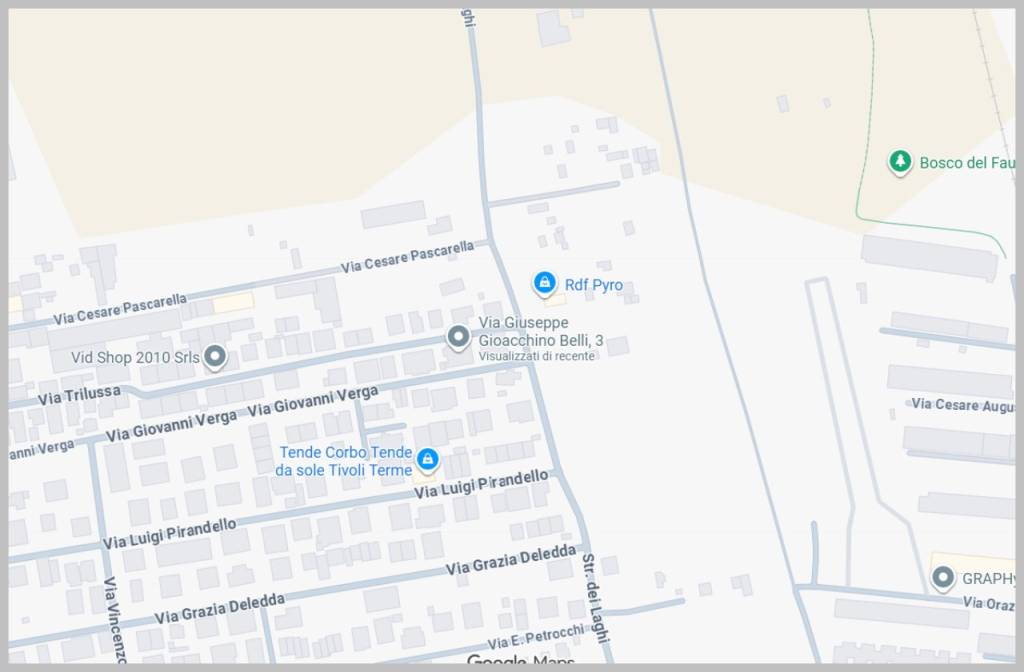Select the Str. dei Laghi road label
The width and height of the screenshot is (1024, 672).
point(596,596)
